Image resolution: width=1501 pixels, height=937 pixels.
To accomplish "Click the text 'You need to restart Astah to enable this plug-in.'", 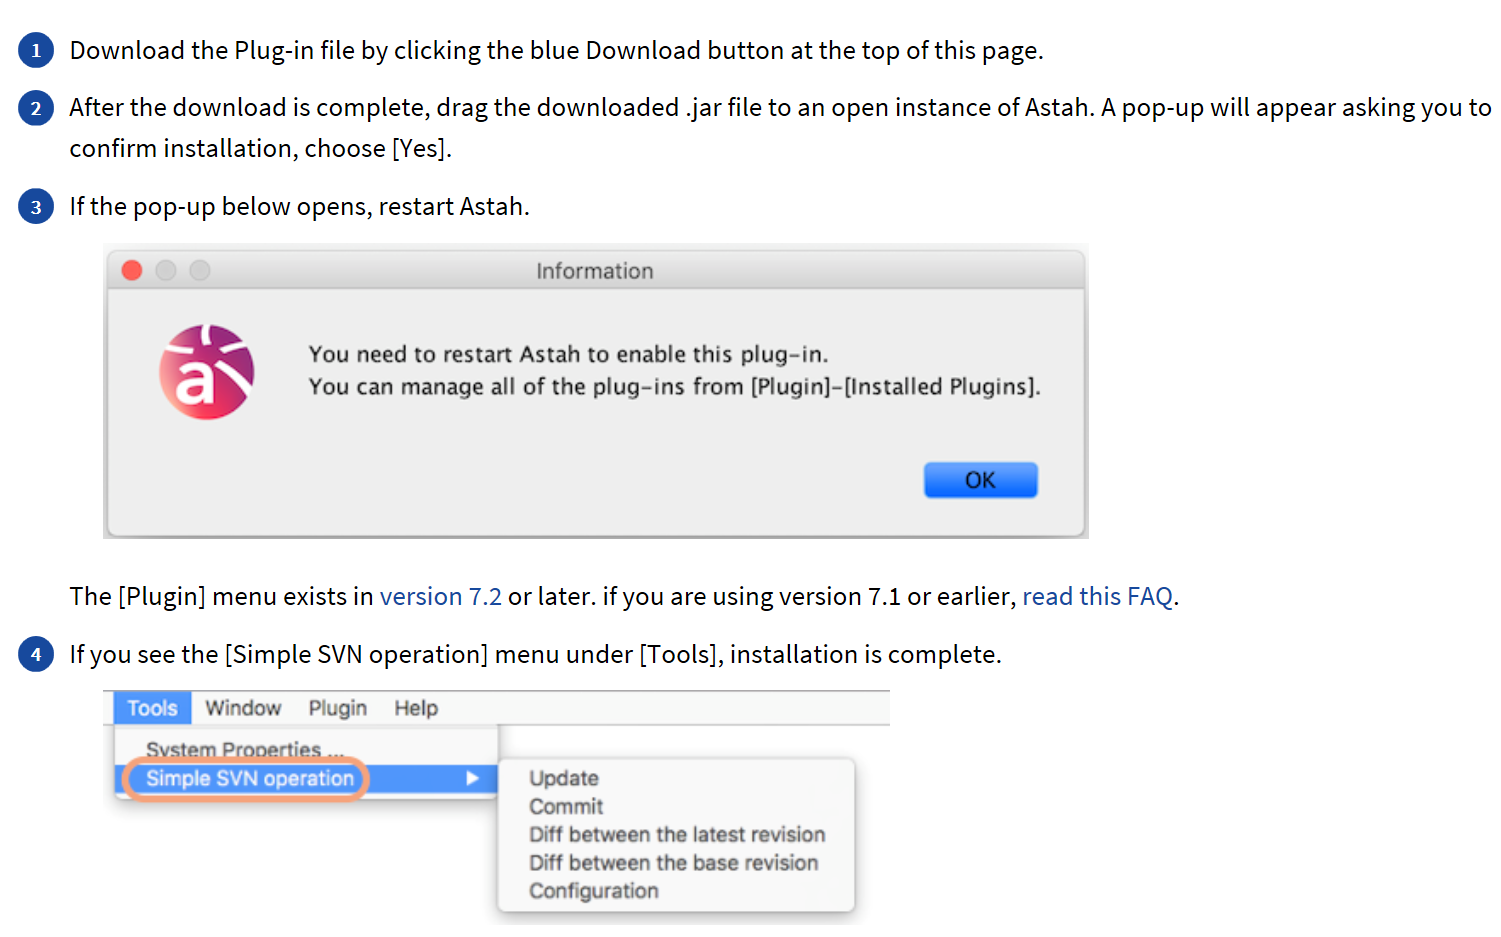I will click(x=568, y=354).
